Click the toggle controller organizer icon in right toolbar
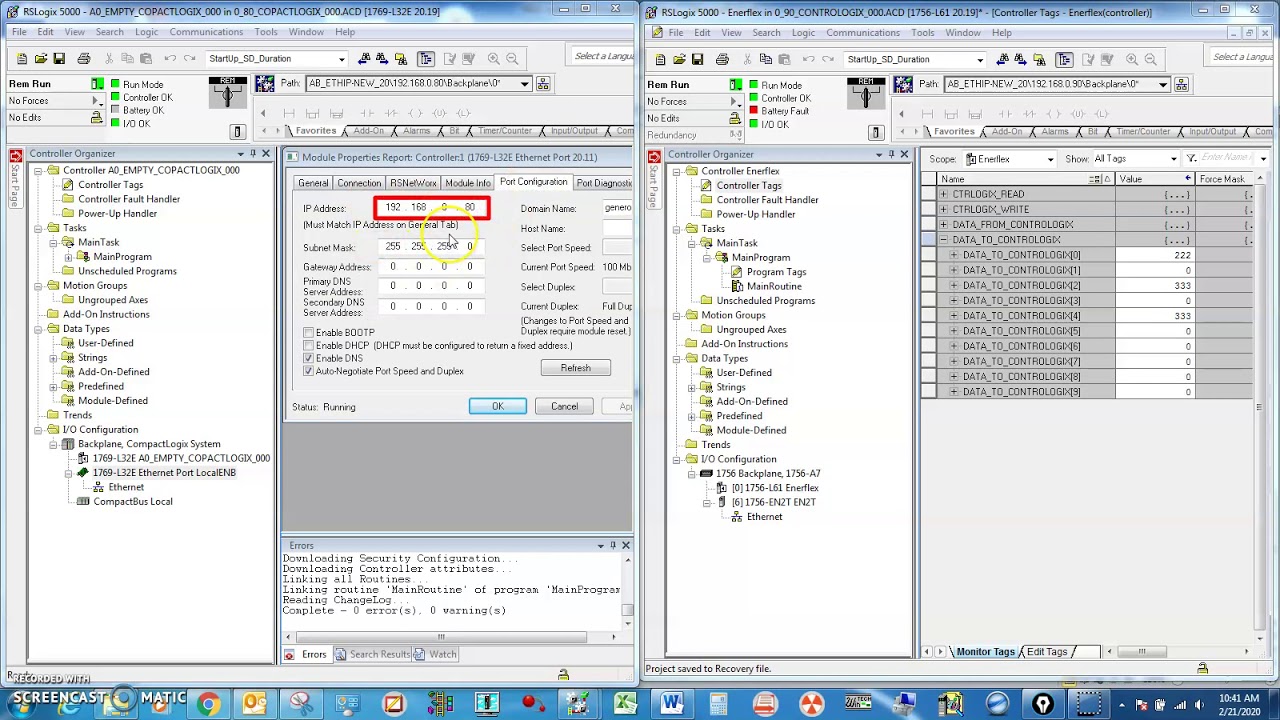Screen dimensions: 1280x720 1064,60
